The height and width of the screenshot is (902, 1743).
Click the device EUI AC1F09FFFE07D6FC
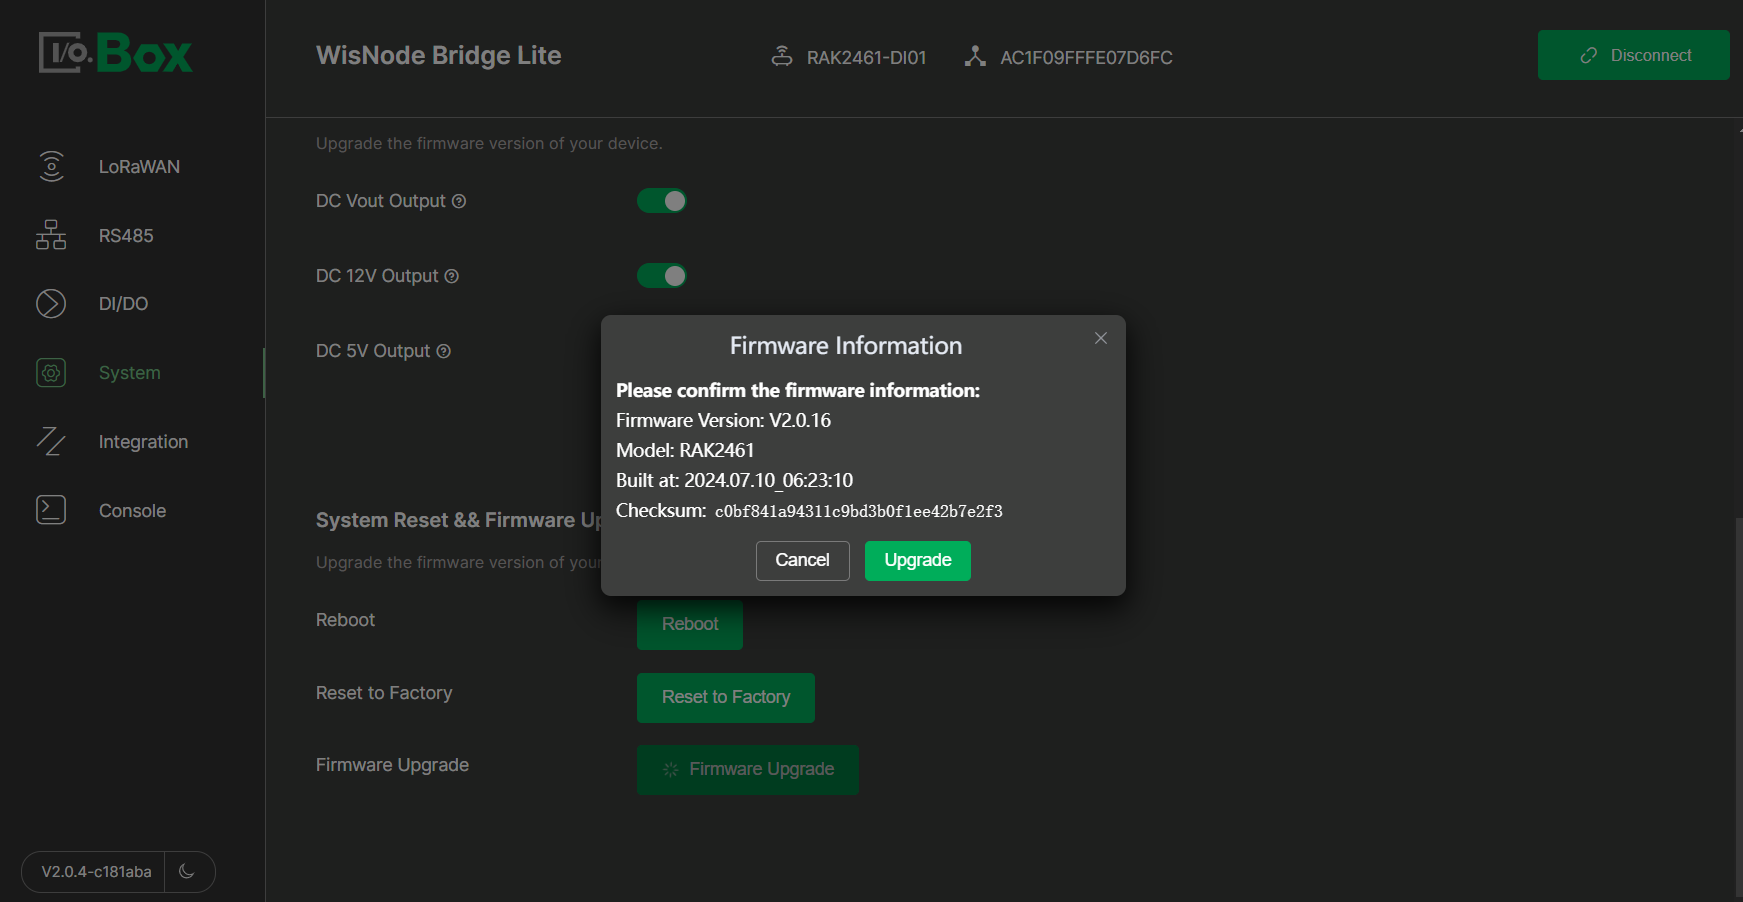click(x=1086, y=58)
